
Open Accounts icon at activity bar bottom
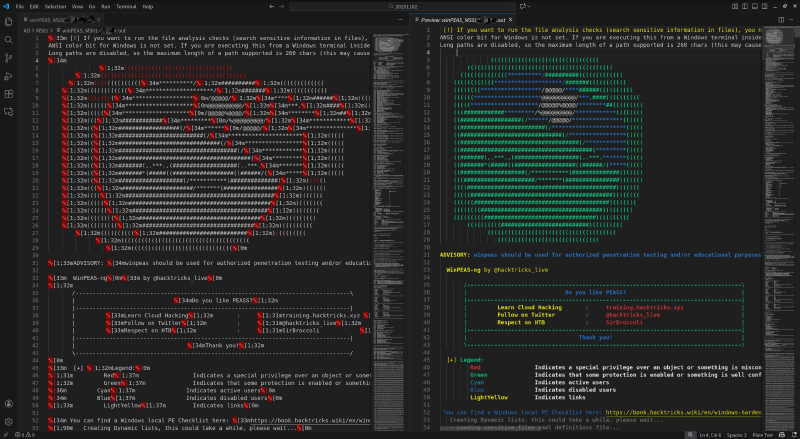coord(7,404)
